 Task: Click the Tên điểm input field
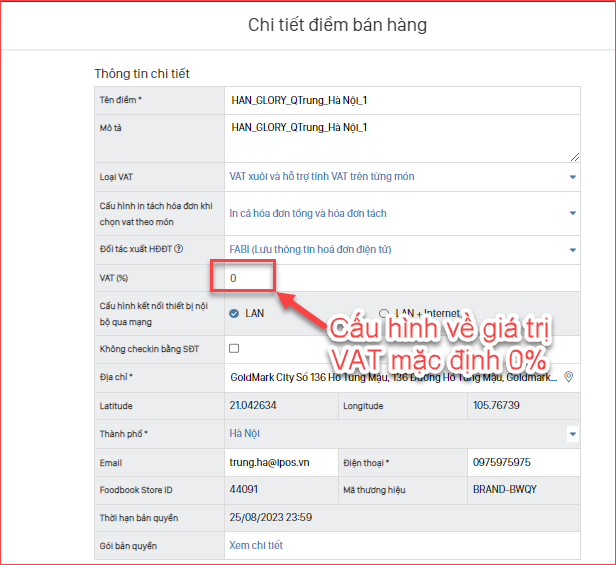point(400,100)
